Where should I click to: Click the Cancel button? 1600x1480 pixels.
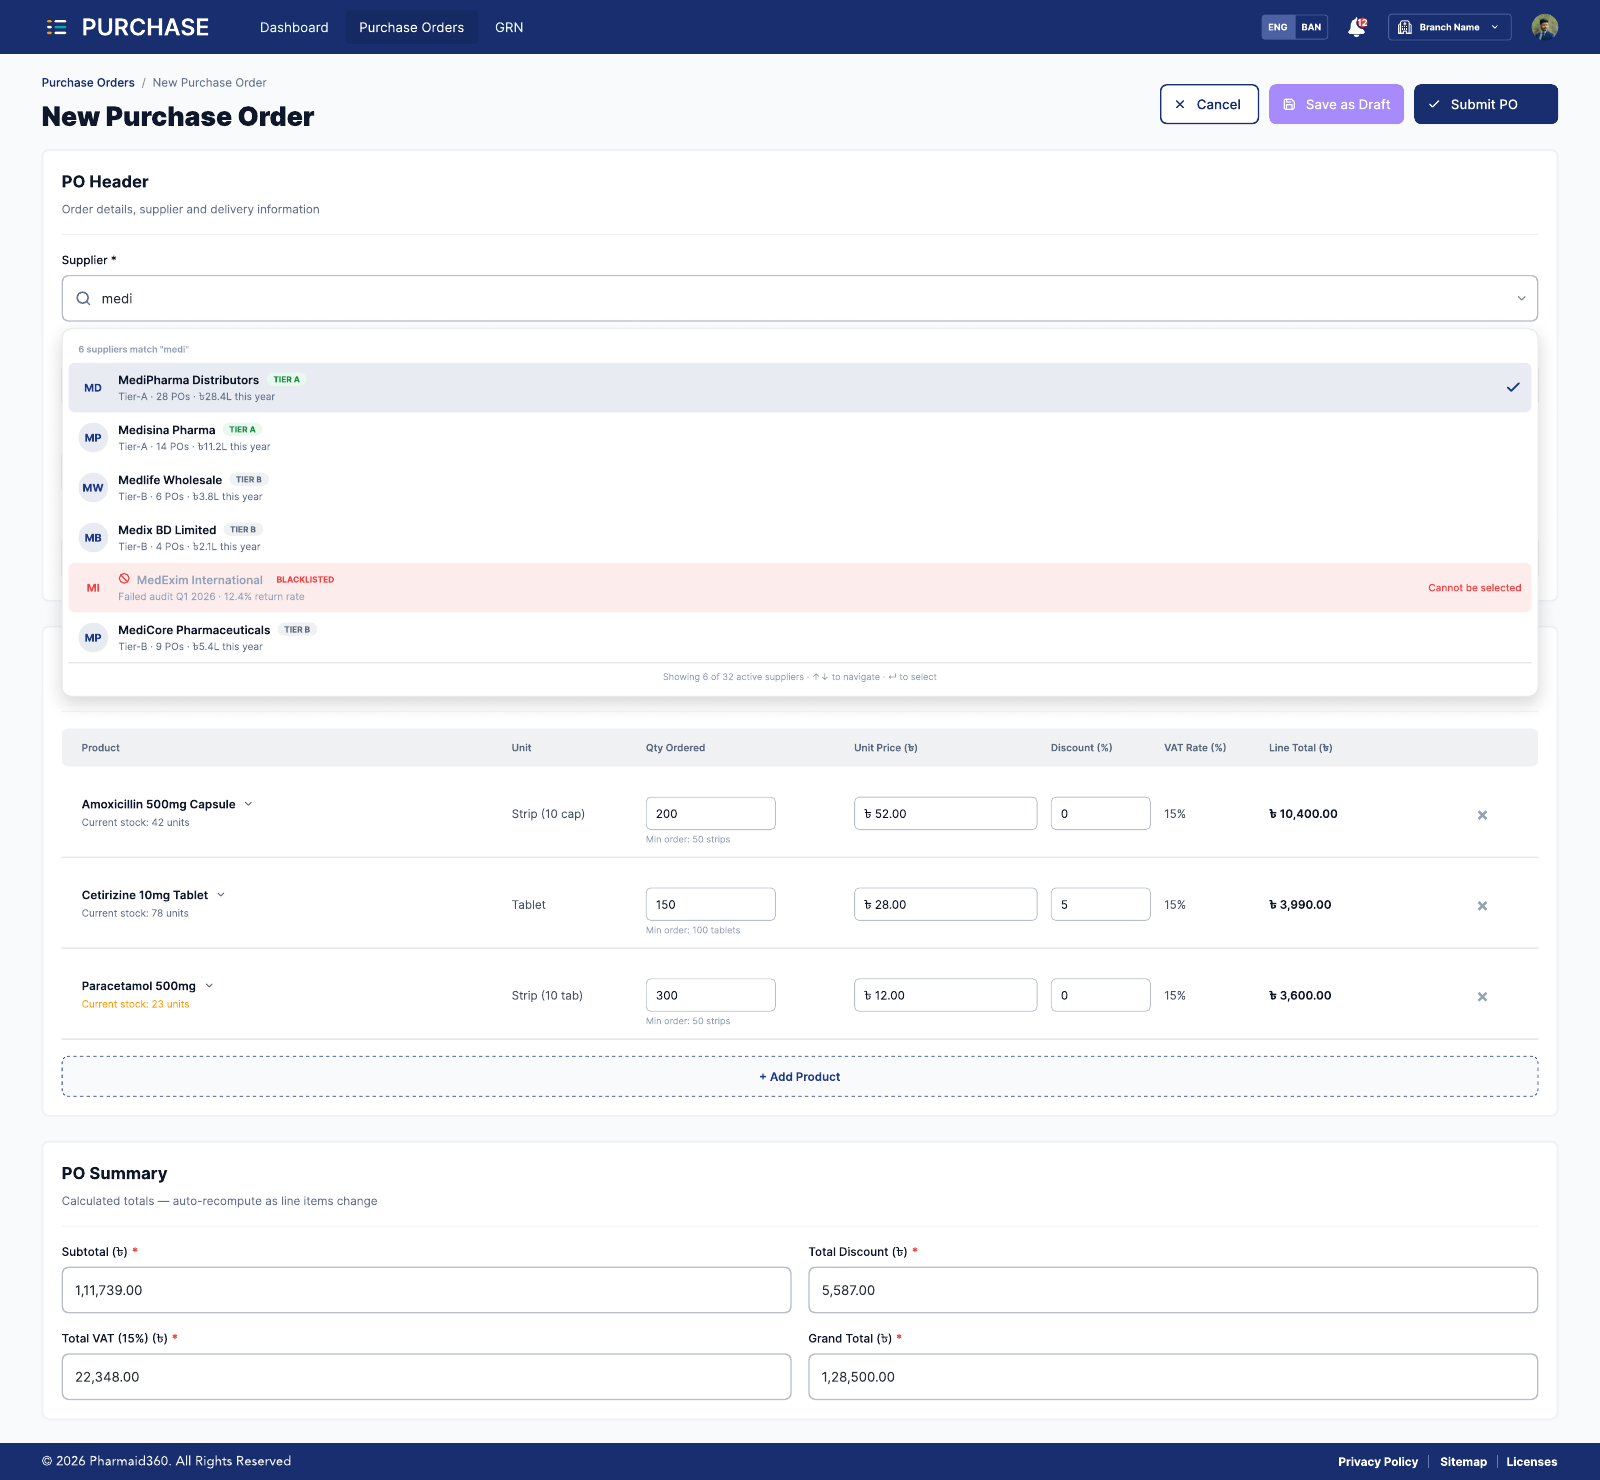coord(1209,104)
